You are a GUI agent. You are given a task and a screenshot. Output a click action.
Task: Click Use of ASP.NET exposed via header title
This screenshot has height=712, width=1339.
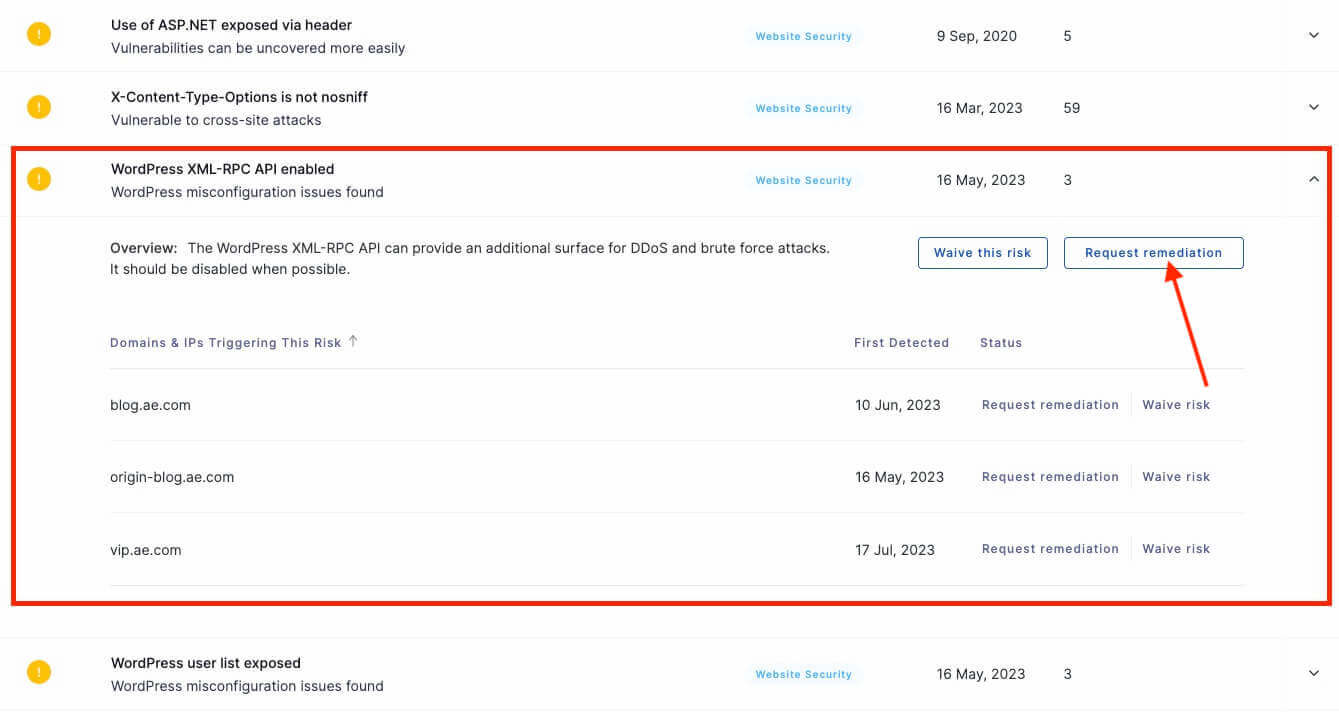click(x=231, y=25)
